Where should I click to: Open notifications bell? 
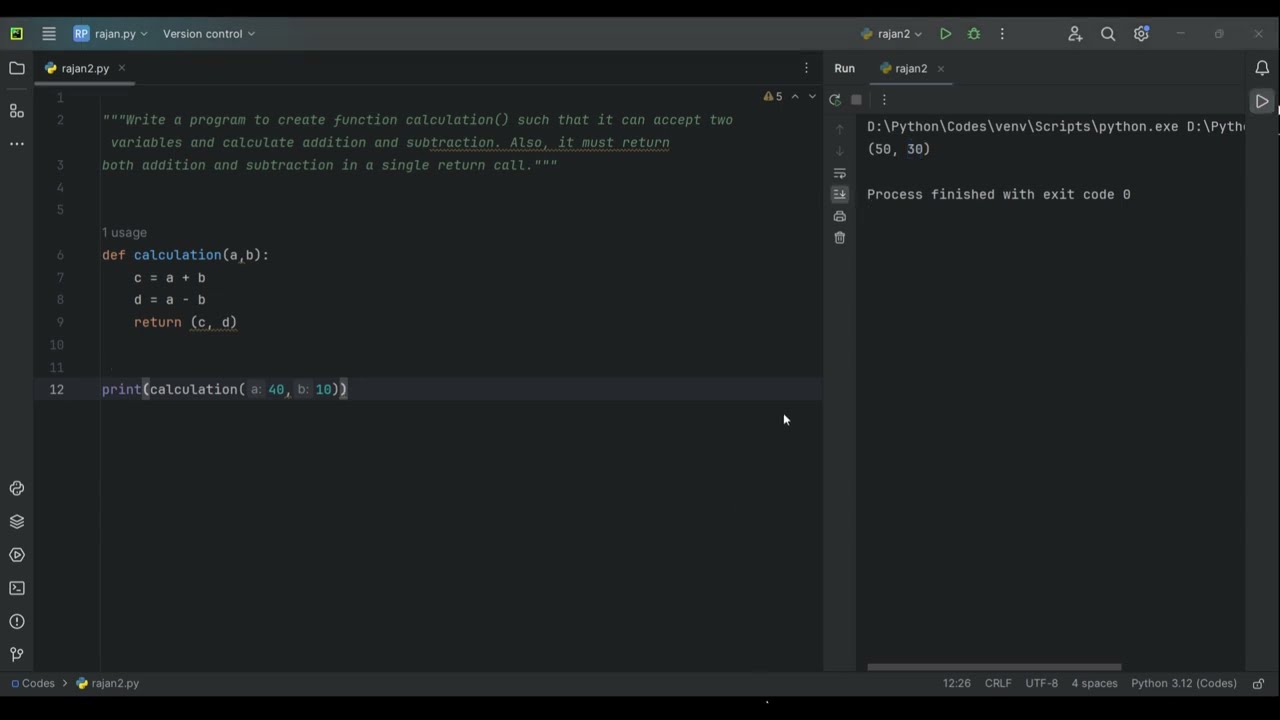pyautogui.click(x=1262, y=68)
